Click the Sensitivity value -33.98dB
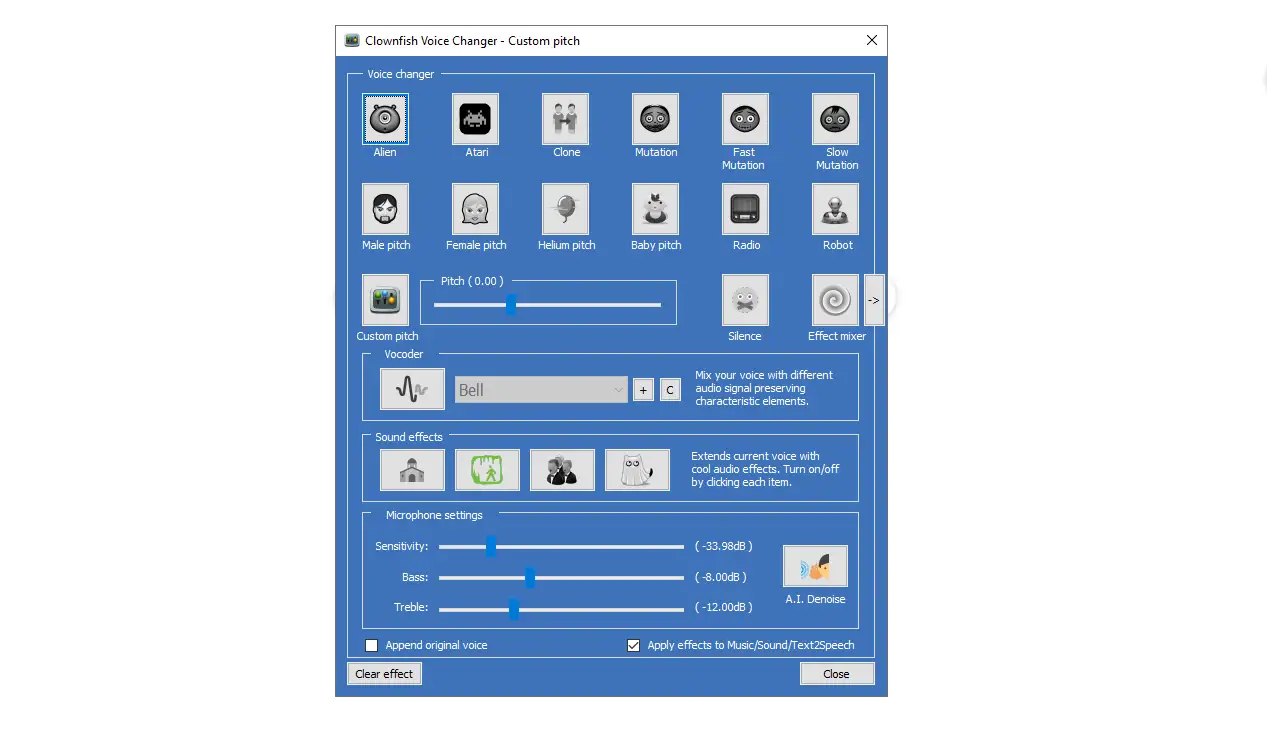 click(724, 546)
